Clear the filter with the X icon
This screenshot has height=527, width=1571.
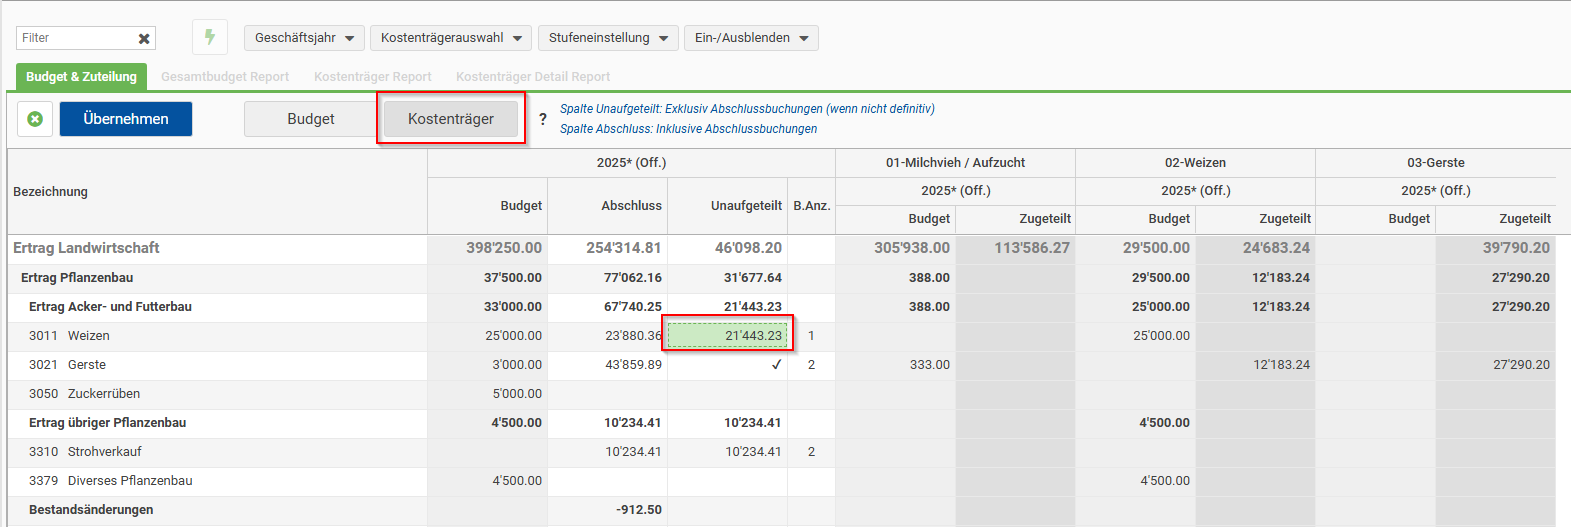click(144, 39)
